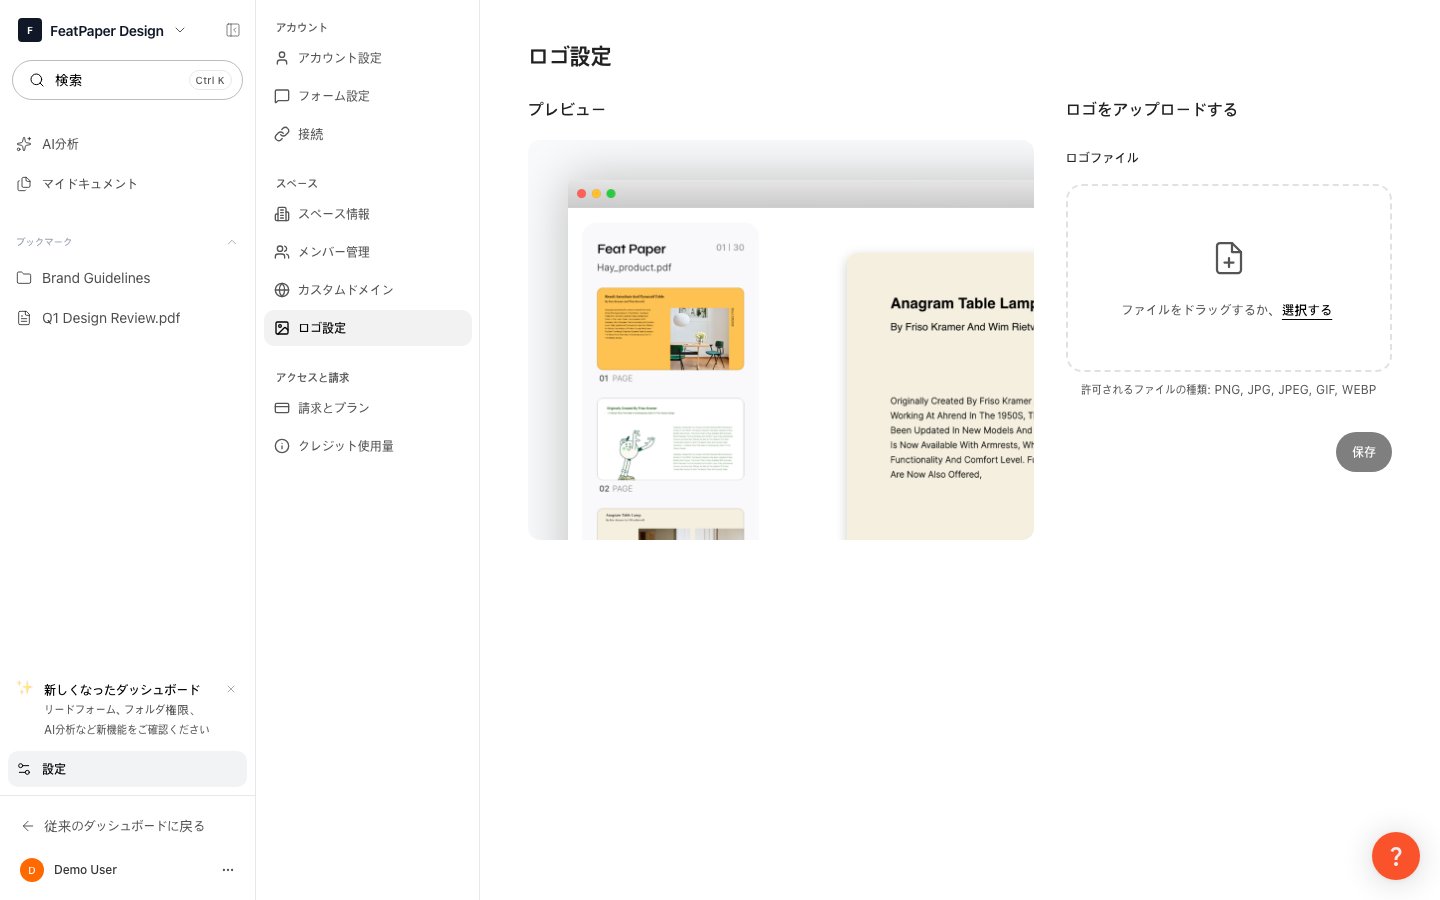Open スペース情報 settings
Viewport: 1440px width, 900px height.
368,214
